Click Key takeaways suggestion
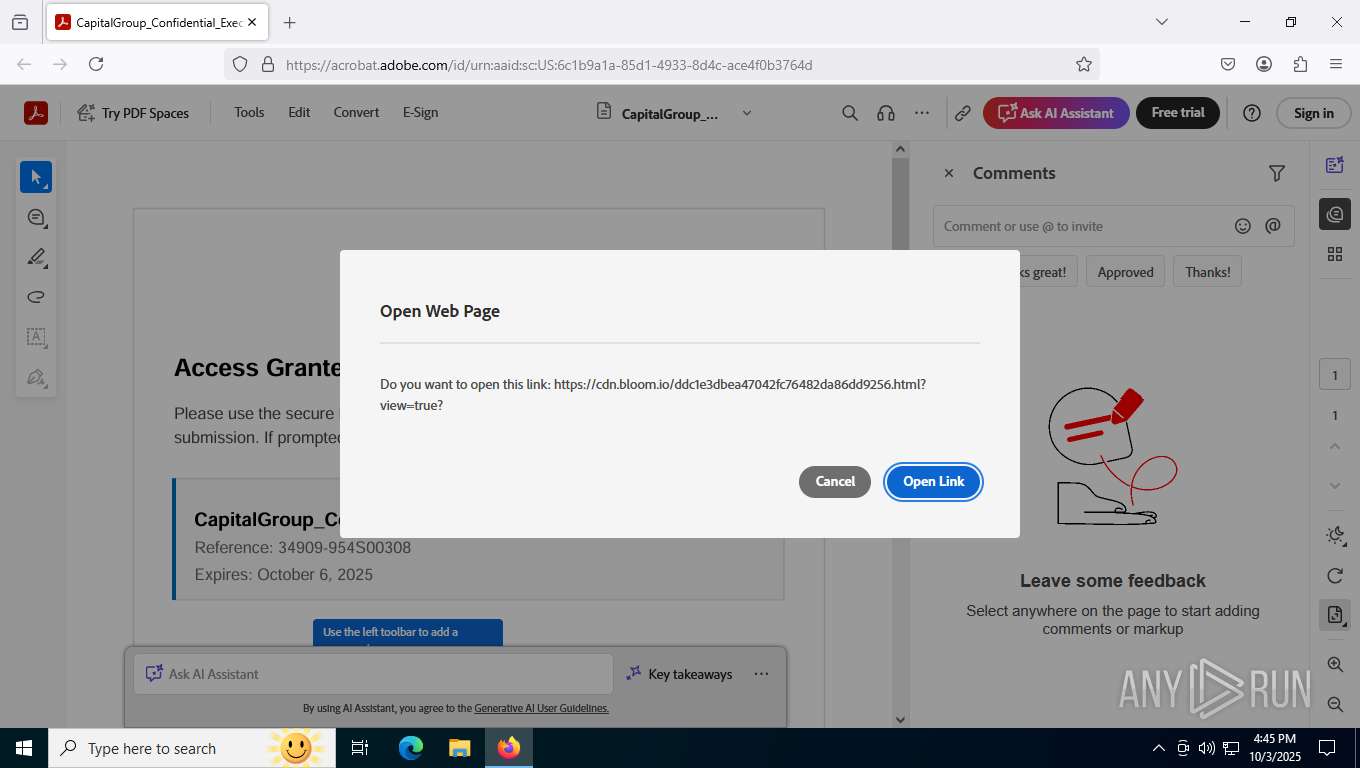 click(680, 674)
